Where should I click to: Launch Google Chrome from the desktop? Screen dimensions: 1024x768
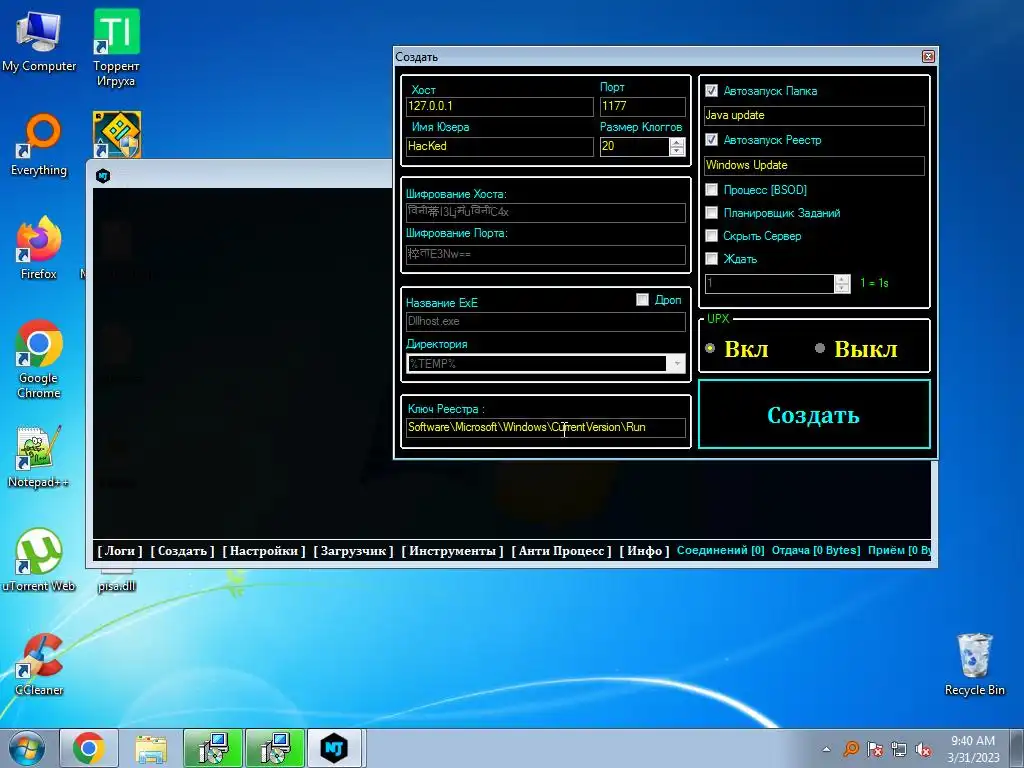point(39,359)
